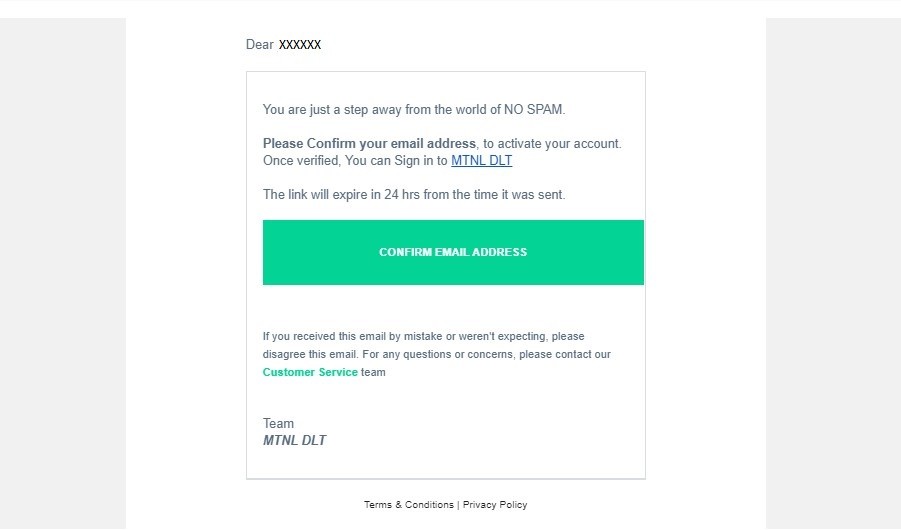Click the word 'team' after Customer Service
Image resolution: width=901 pixels, height=530 pixels.
[x=373, y=372]
